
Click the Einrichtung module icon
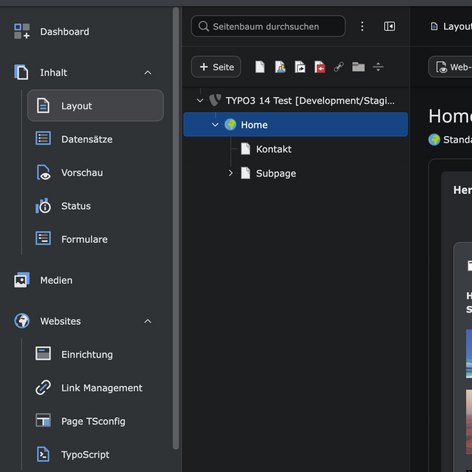[43, 354]
